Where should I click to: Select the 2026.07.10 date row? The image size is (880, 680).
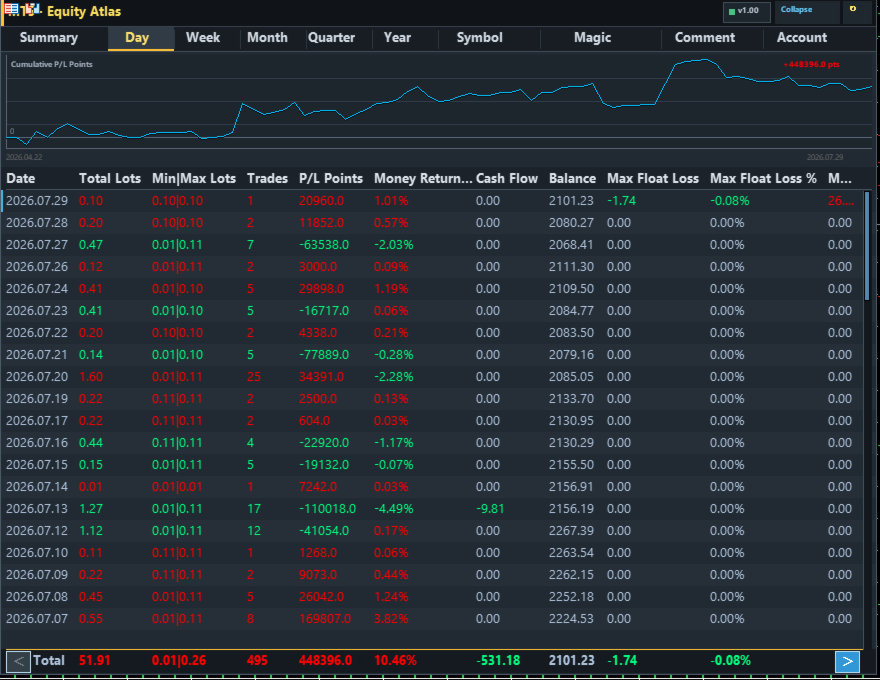pos(432,553)
